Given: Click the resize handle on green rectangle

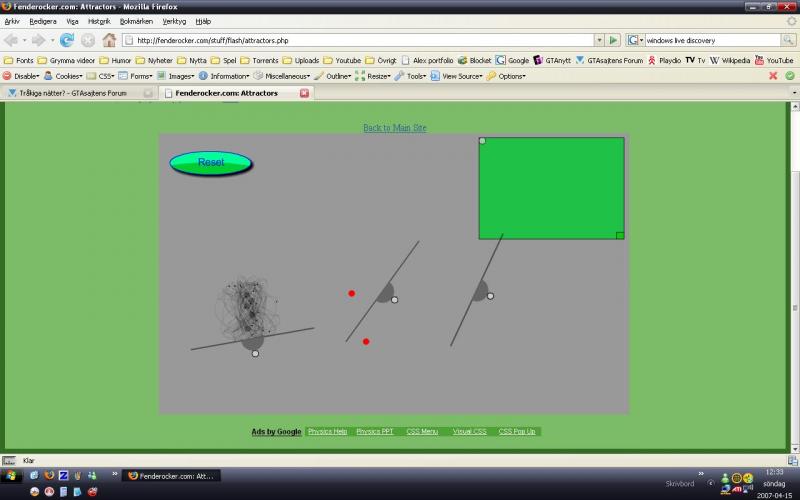Looking at the screenshot, I should pyautogui.click(x=620, y=235).
